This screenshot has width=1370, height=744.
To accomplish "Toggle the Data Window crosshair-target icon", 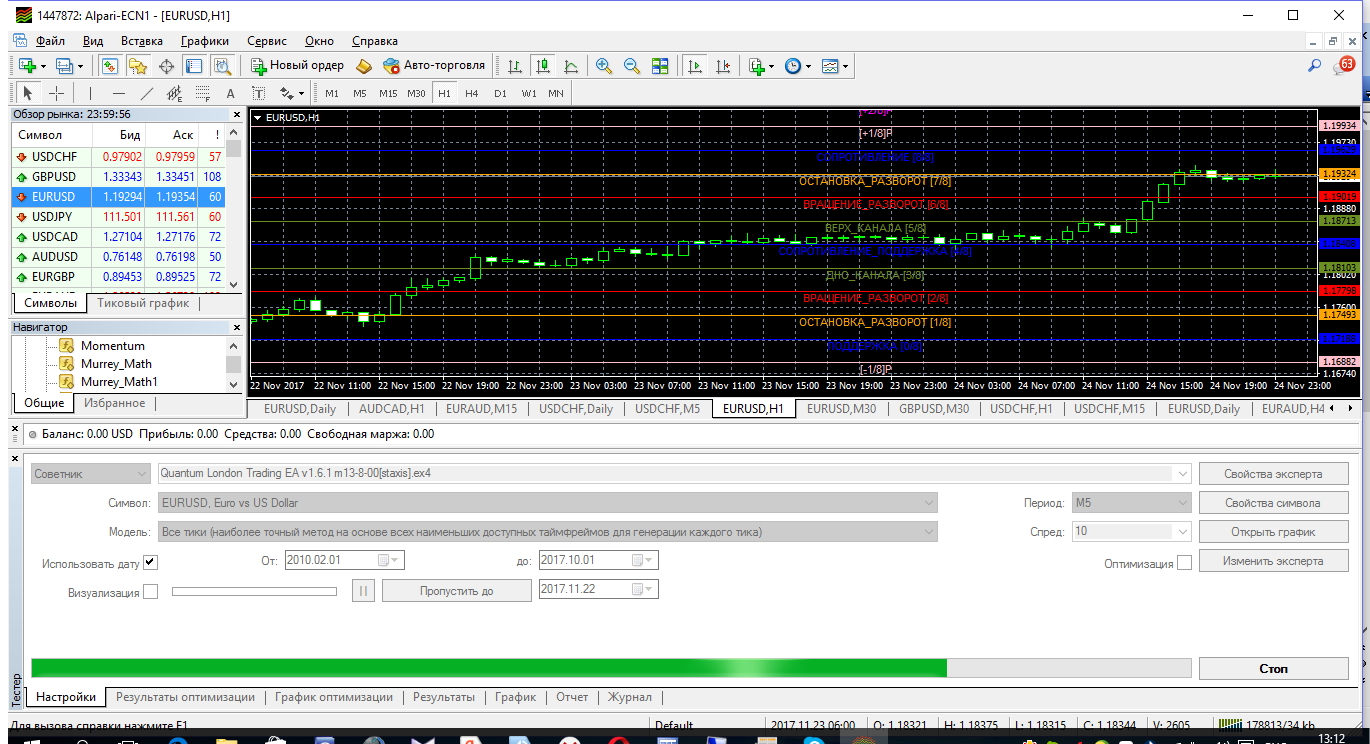I will pyautogui.click(x=166, y=65).
